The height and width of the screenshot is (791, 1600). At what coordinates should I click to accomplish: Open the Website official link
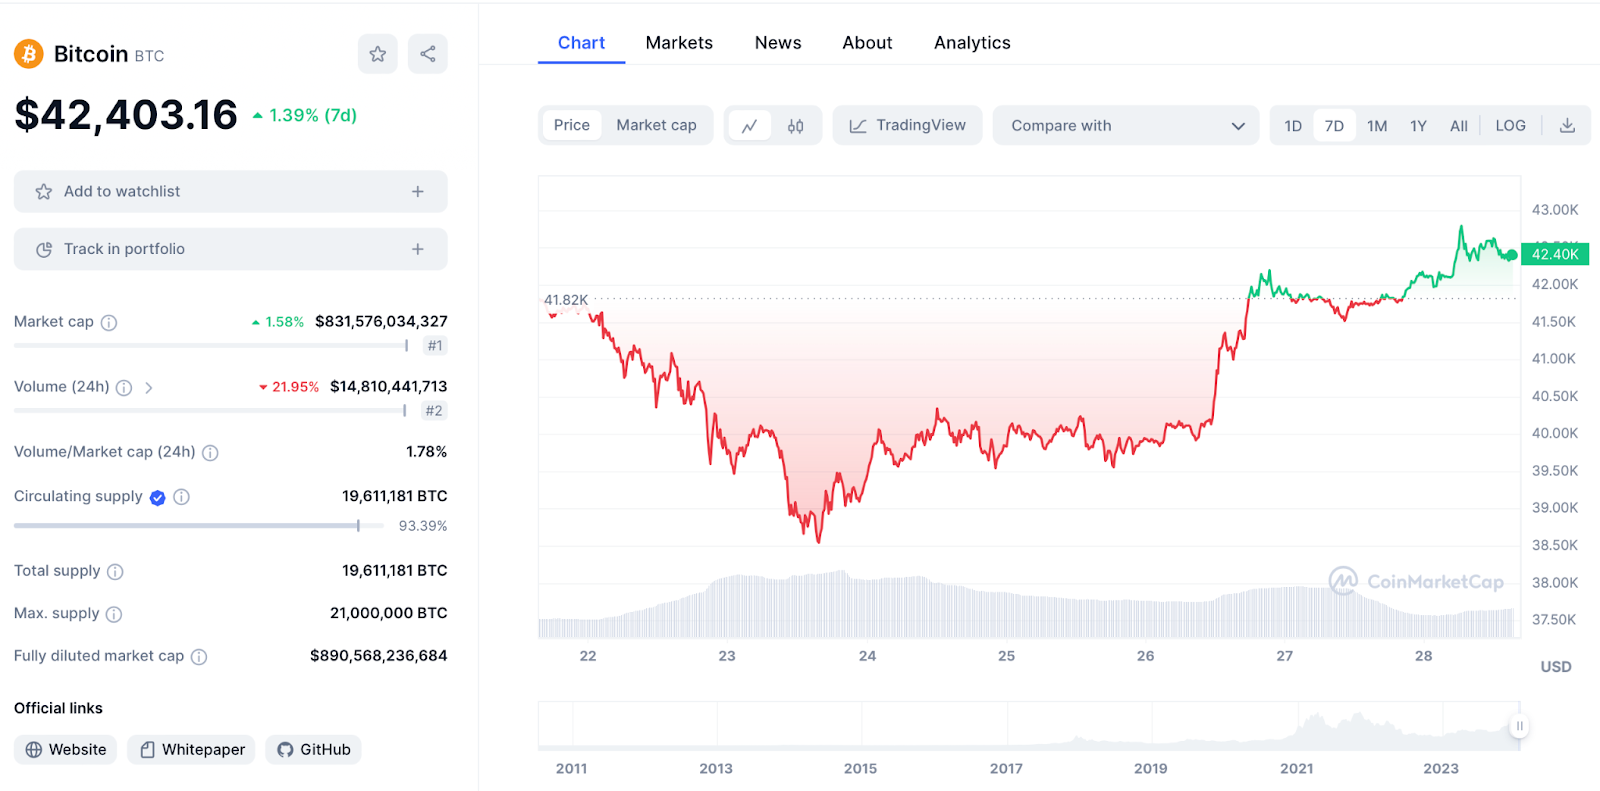tap(66, 750)
